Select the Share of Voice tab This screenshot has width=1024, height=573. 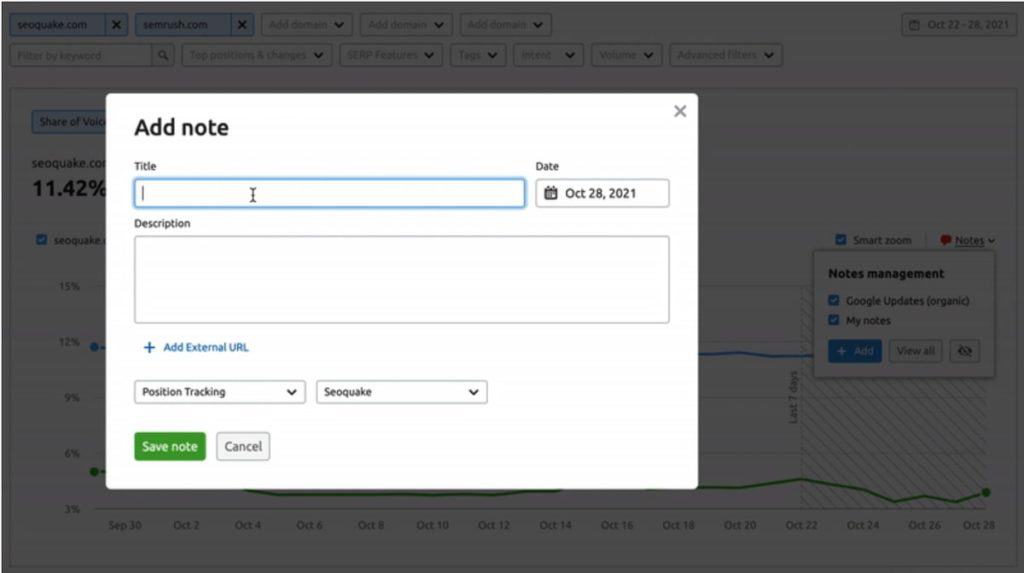[x=69, y=122]
